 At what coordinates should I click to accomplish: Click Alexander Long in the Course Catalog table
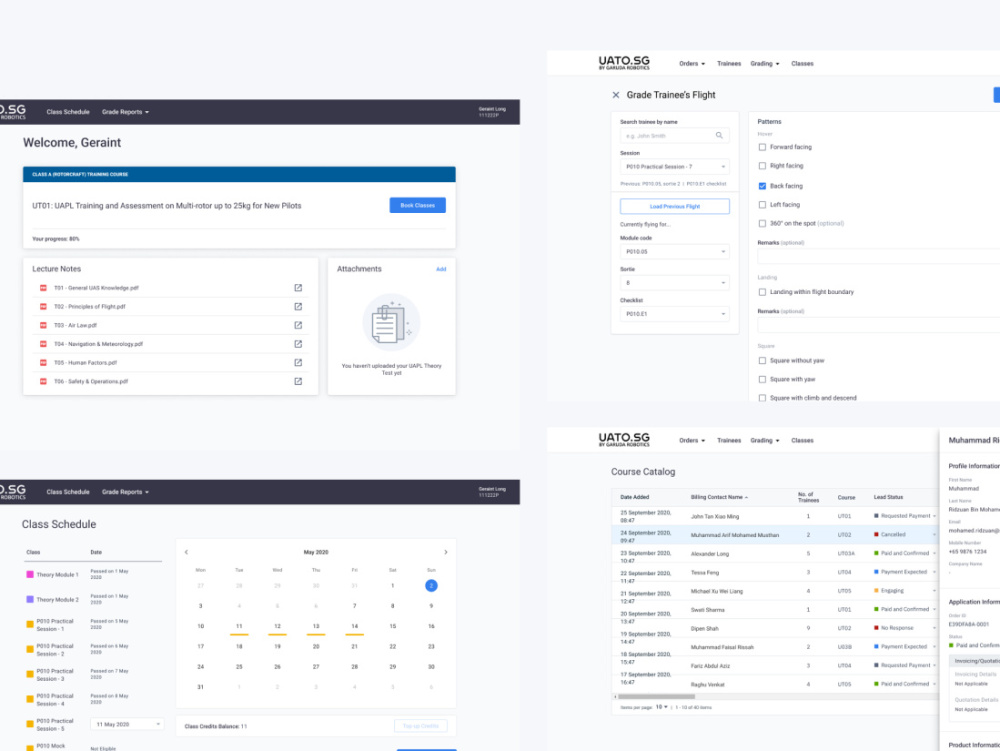point(709,553)
